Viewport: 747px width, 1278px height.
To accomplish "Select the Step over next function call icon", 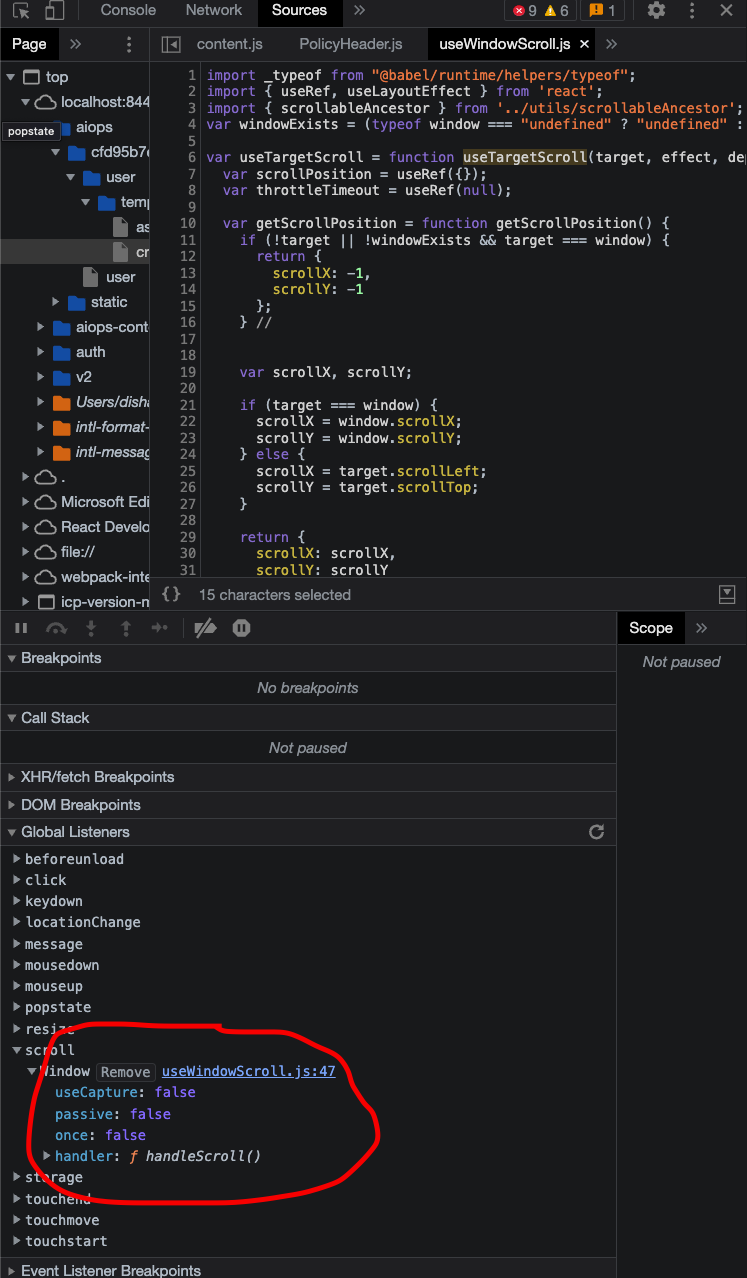I will 57,628.
